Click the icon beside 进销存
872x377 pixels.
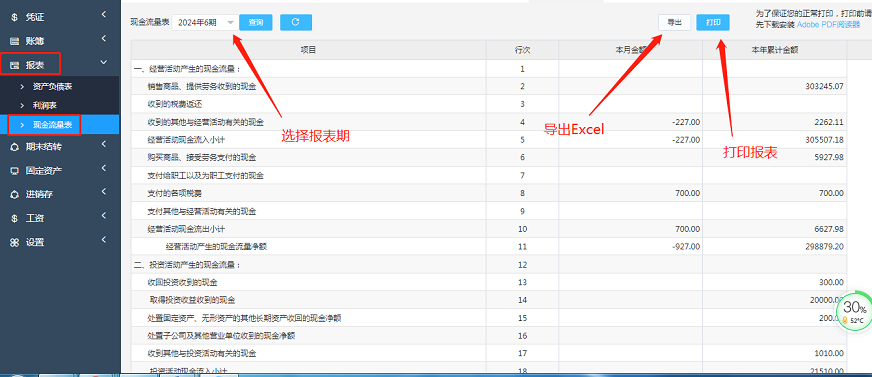14,195
